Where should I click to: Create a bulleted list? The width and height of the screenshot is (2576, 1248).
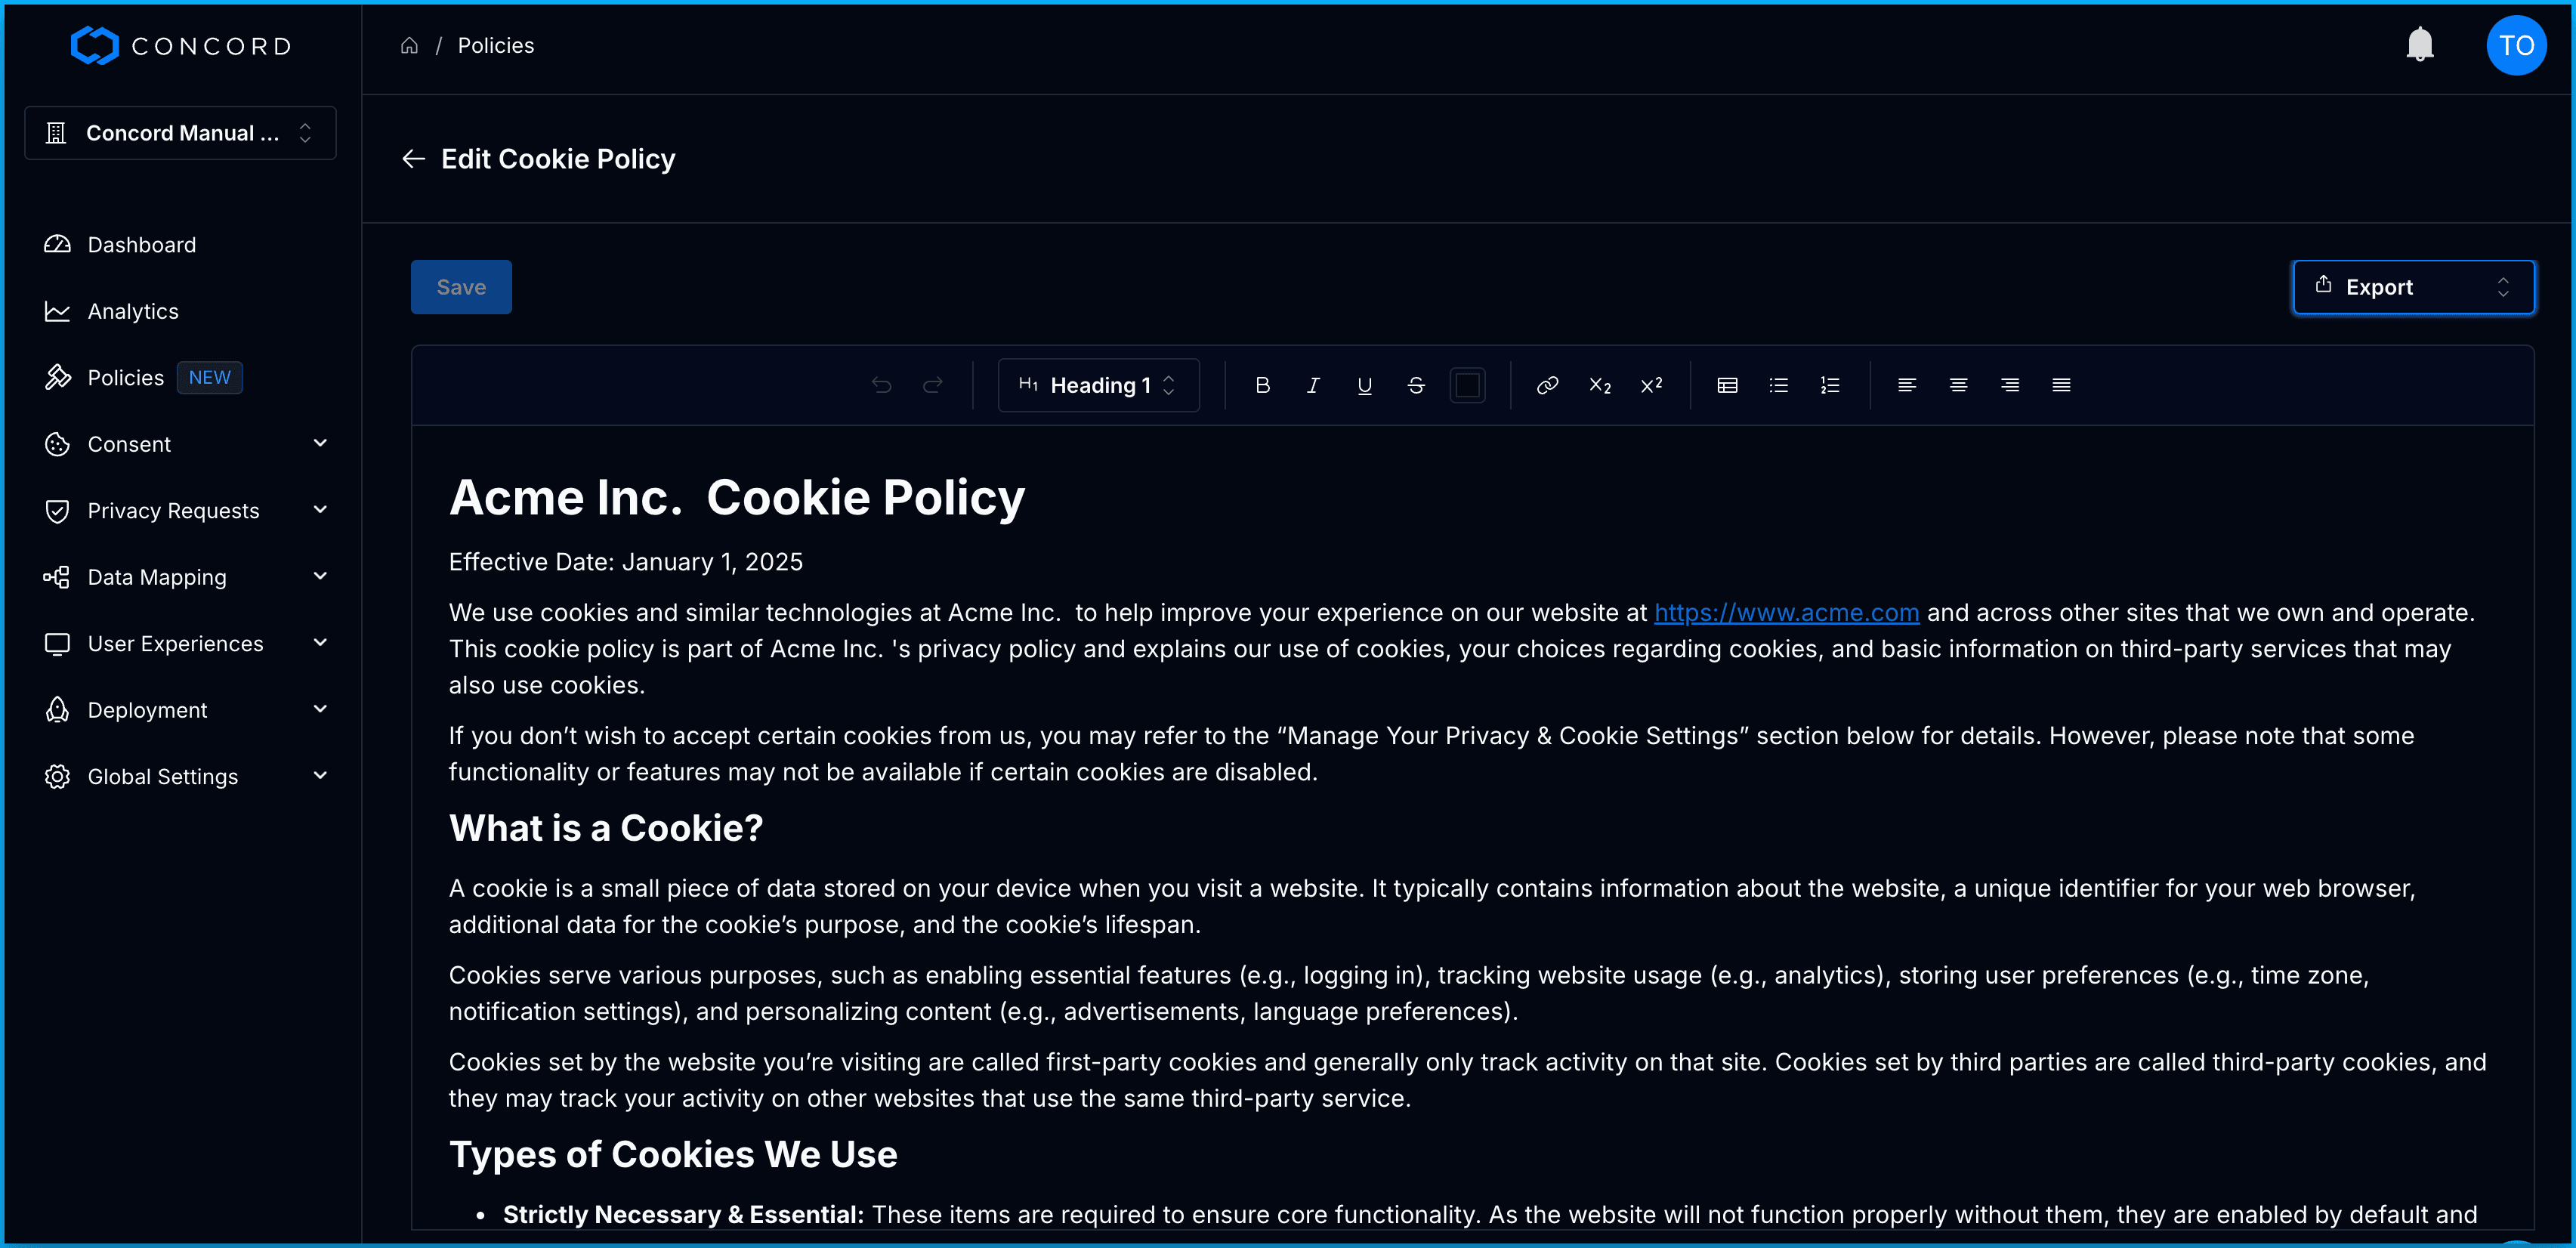pyautogui.click(x=1778, y=385)
